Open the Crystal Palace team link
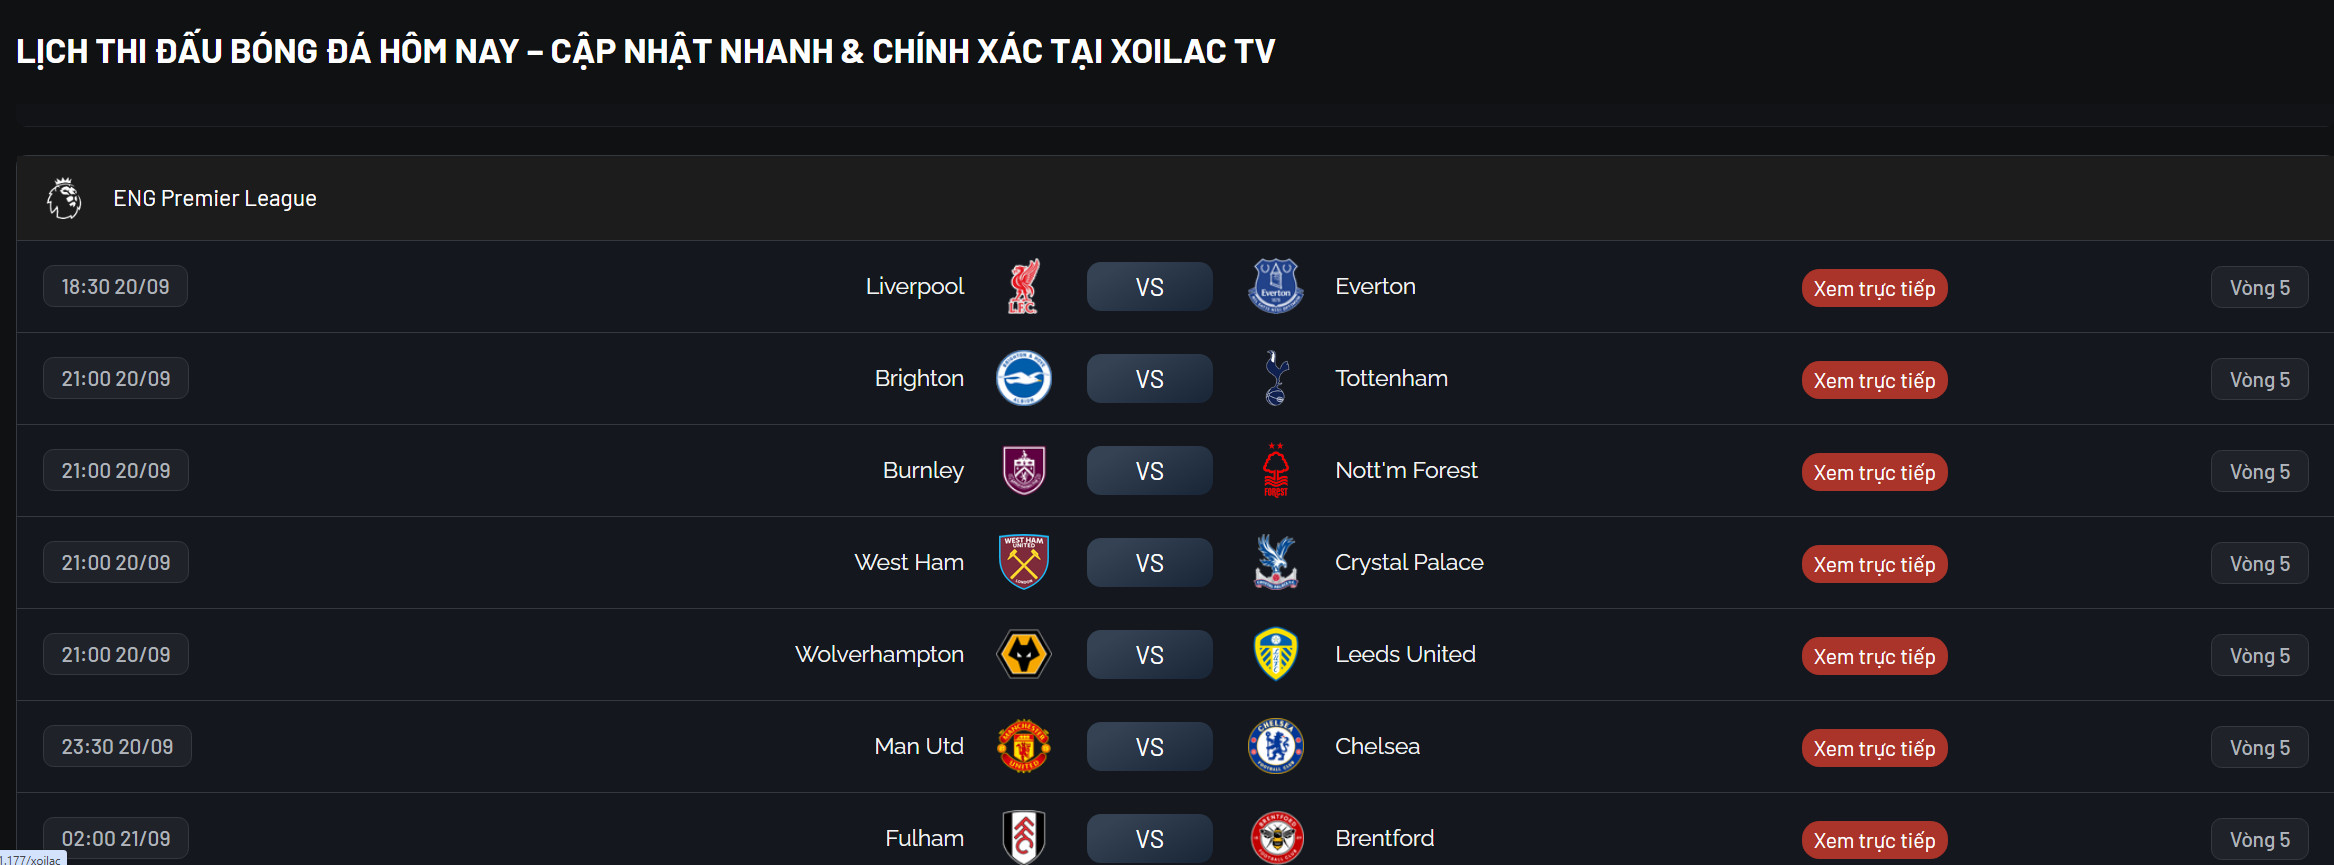Image resolution: width=2334 pixels, height=865 pixels. tap(1409, 563)
